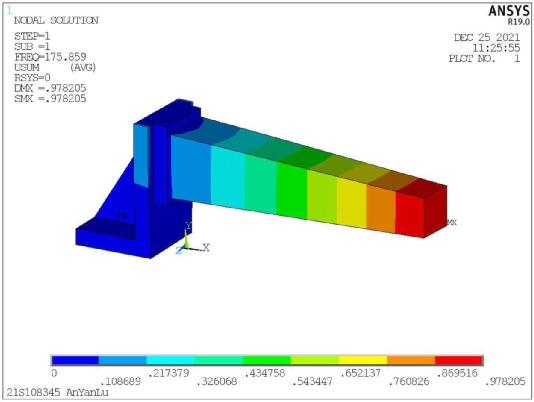The height and width of the screenshot is (402, 534).
Task: Click the red end face of beam
Action: click(436, 212)
